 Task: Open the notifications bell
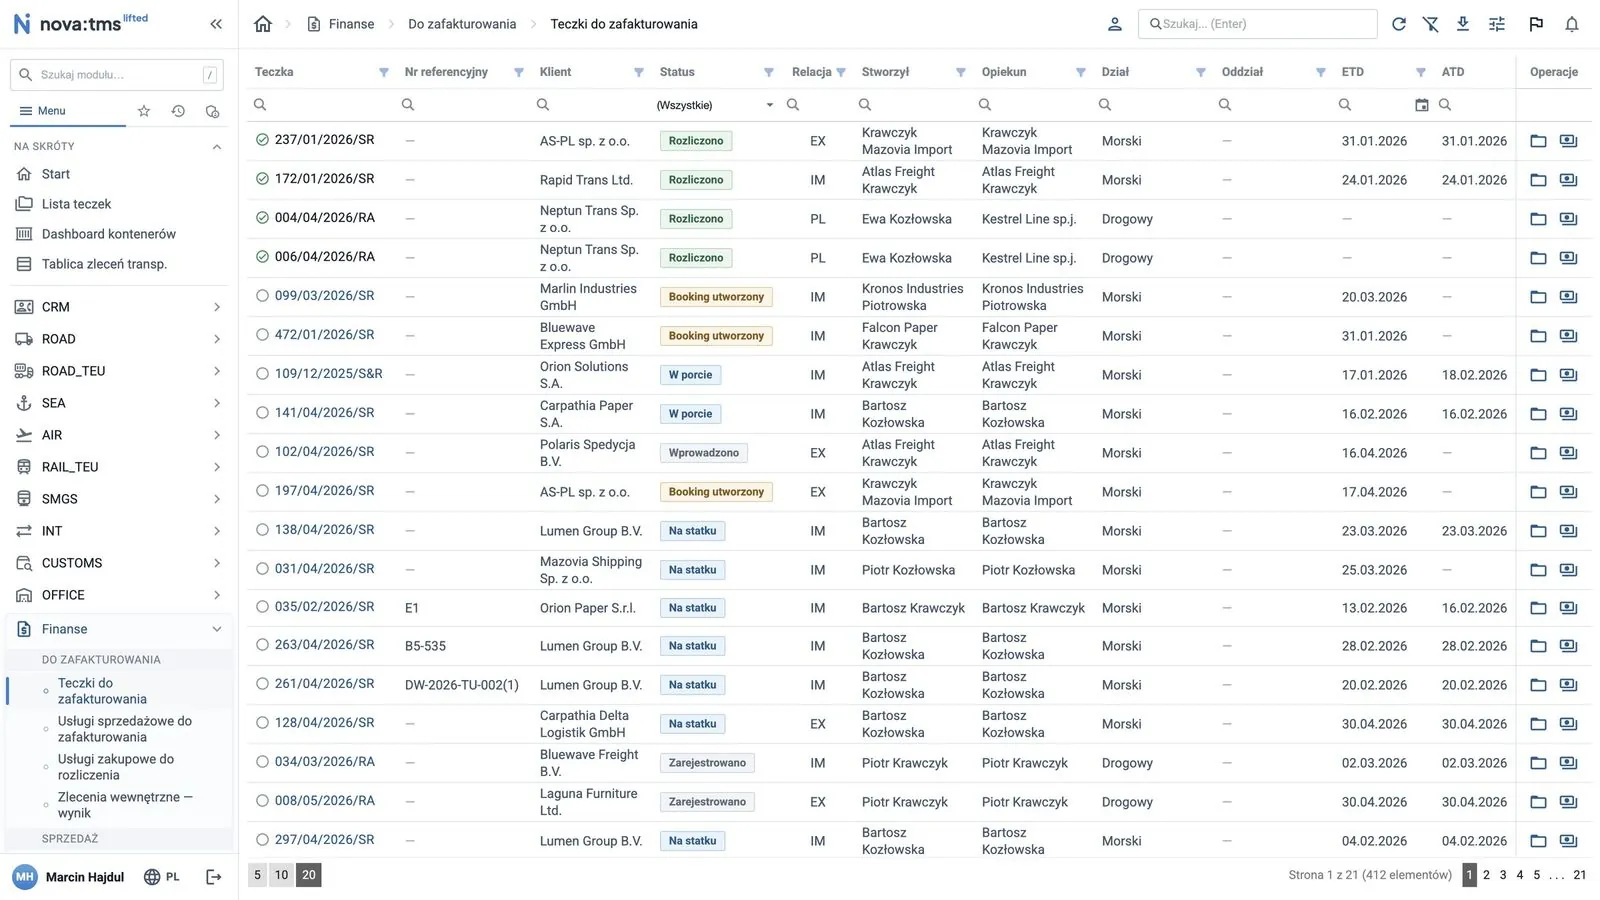point(1572,24)
